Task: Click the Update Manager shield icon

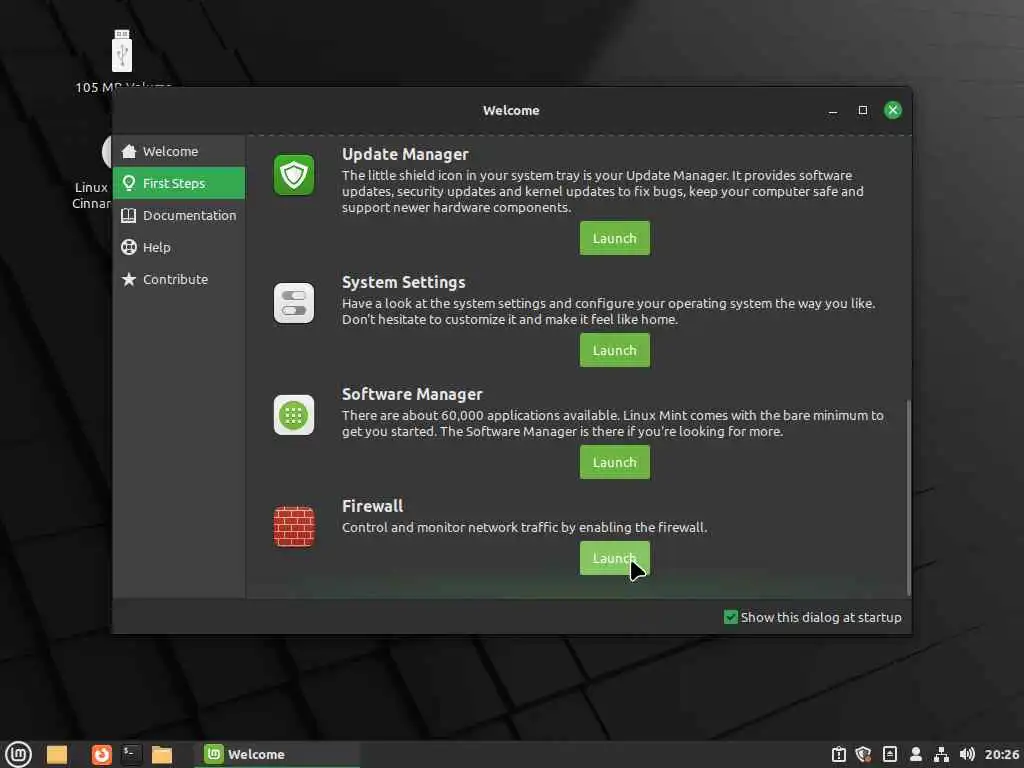Action: click(x=294, y=175)
